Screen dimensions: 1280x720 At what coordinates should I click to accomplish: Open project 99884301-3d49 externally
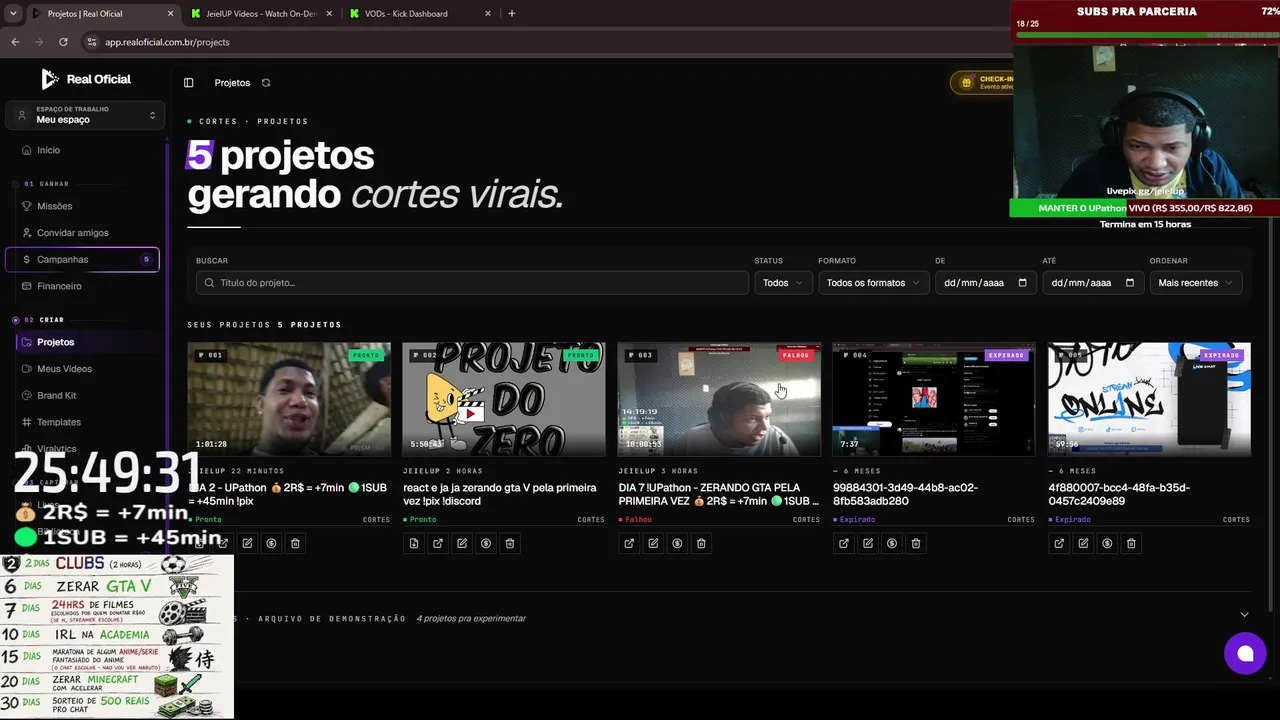tap(844, 543)
